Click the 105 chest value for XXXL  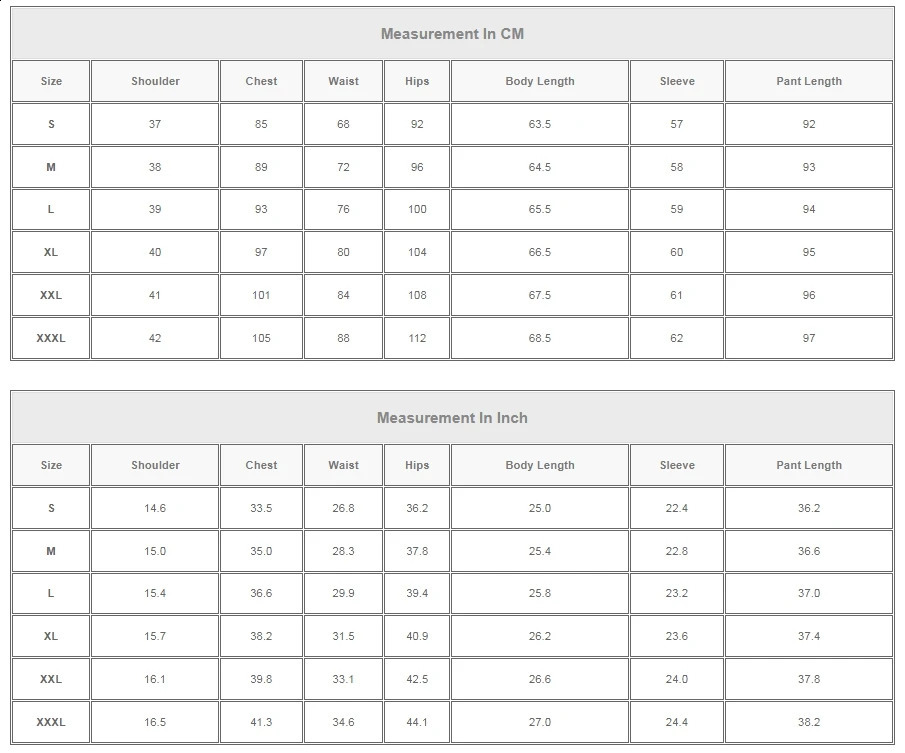pos(261,338)
